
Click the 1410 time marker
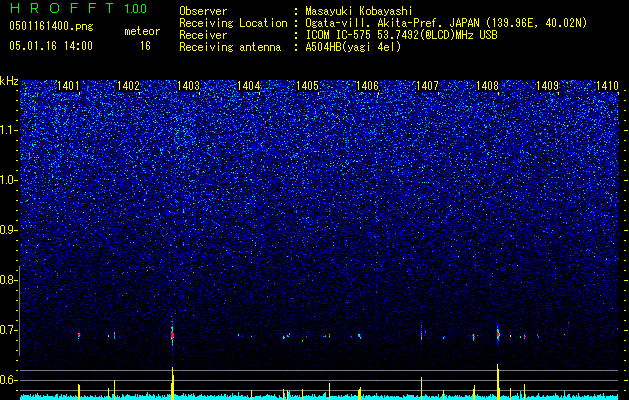point(607,86)
